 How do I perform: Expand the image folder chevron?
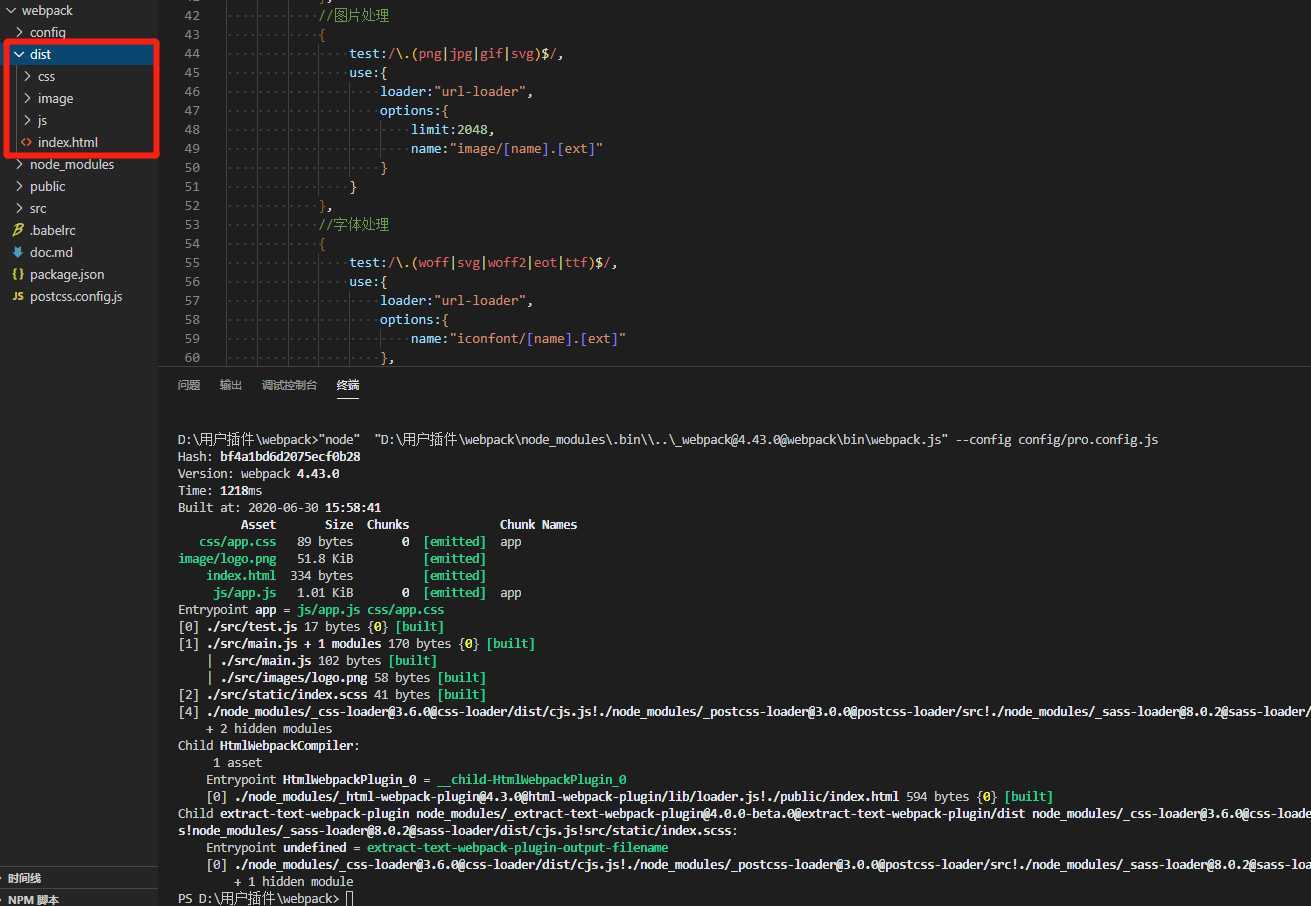(27, 99)
